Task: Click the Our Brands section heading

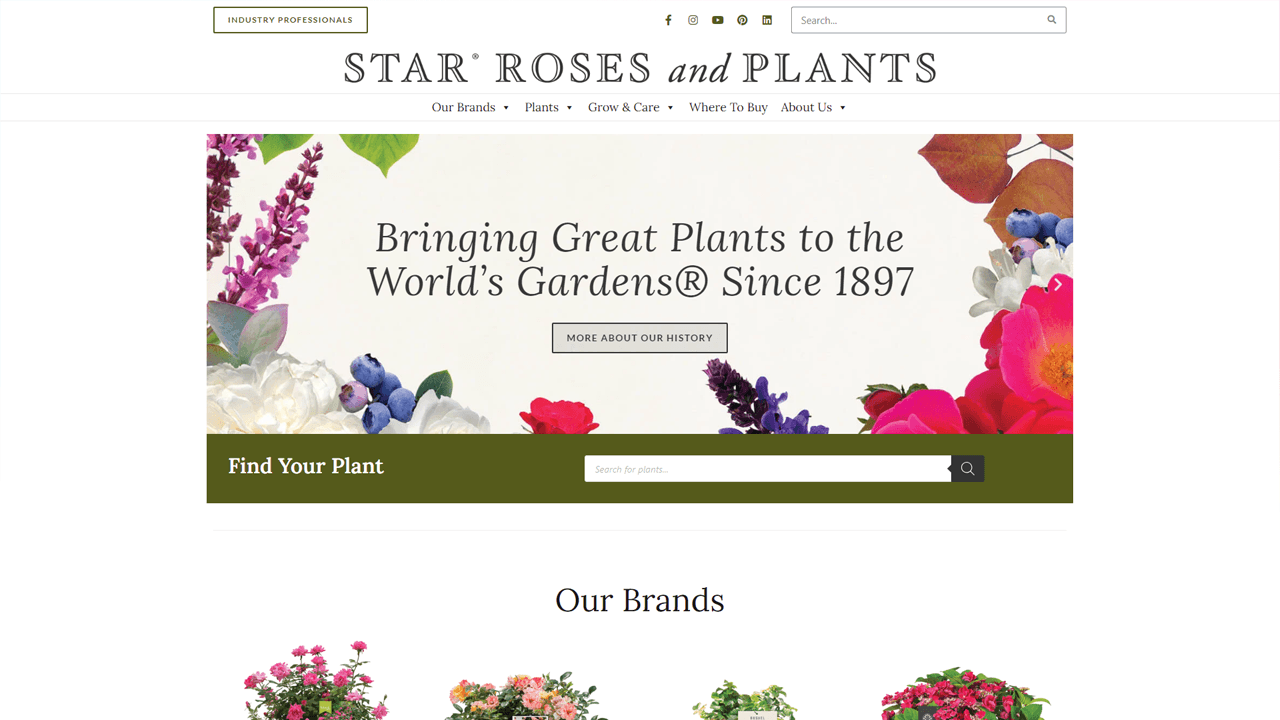Action: [640, 600]
